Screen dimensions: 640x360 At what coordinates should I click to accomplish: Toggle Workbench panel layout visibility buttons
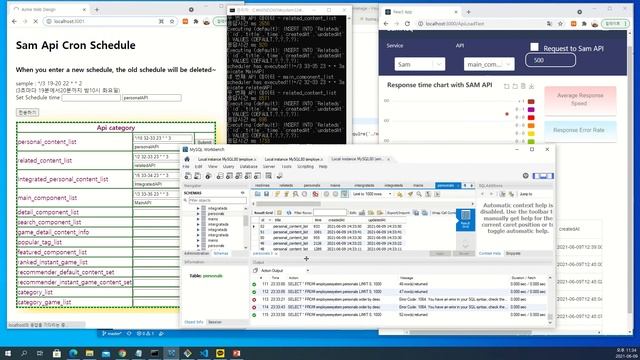coord(543,176)
